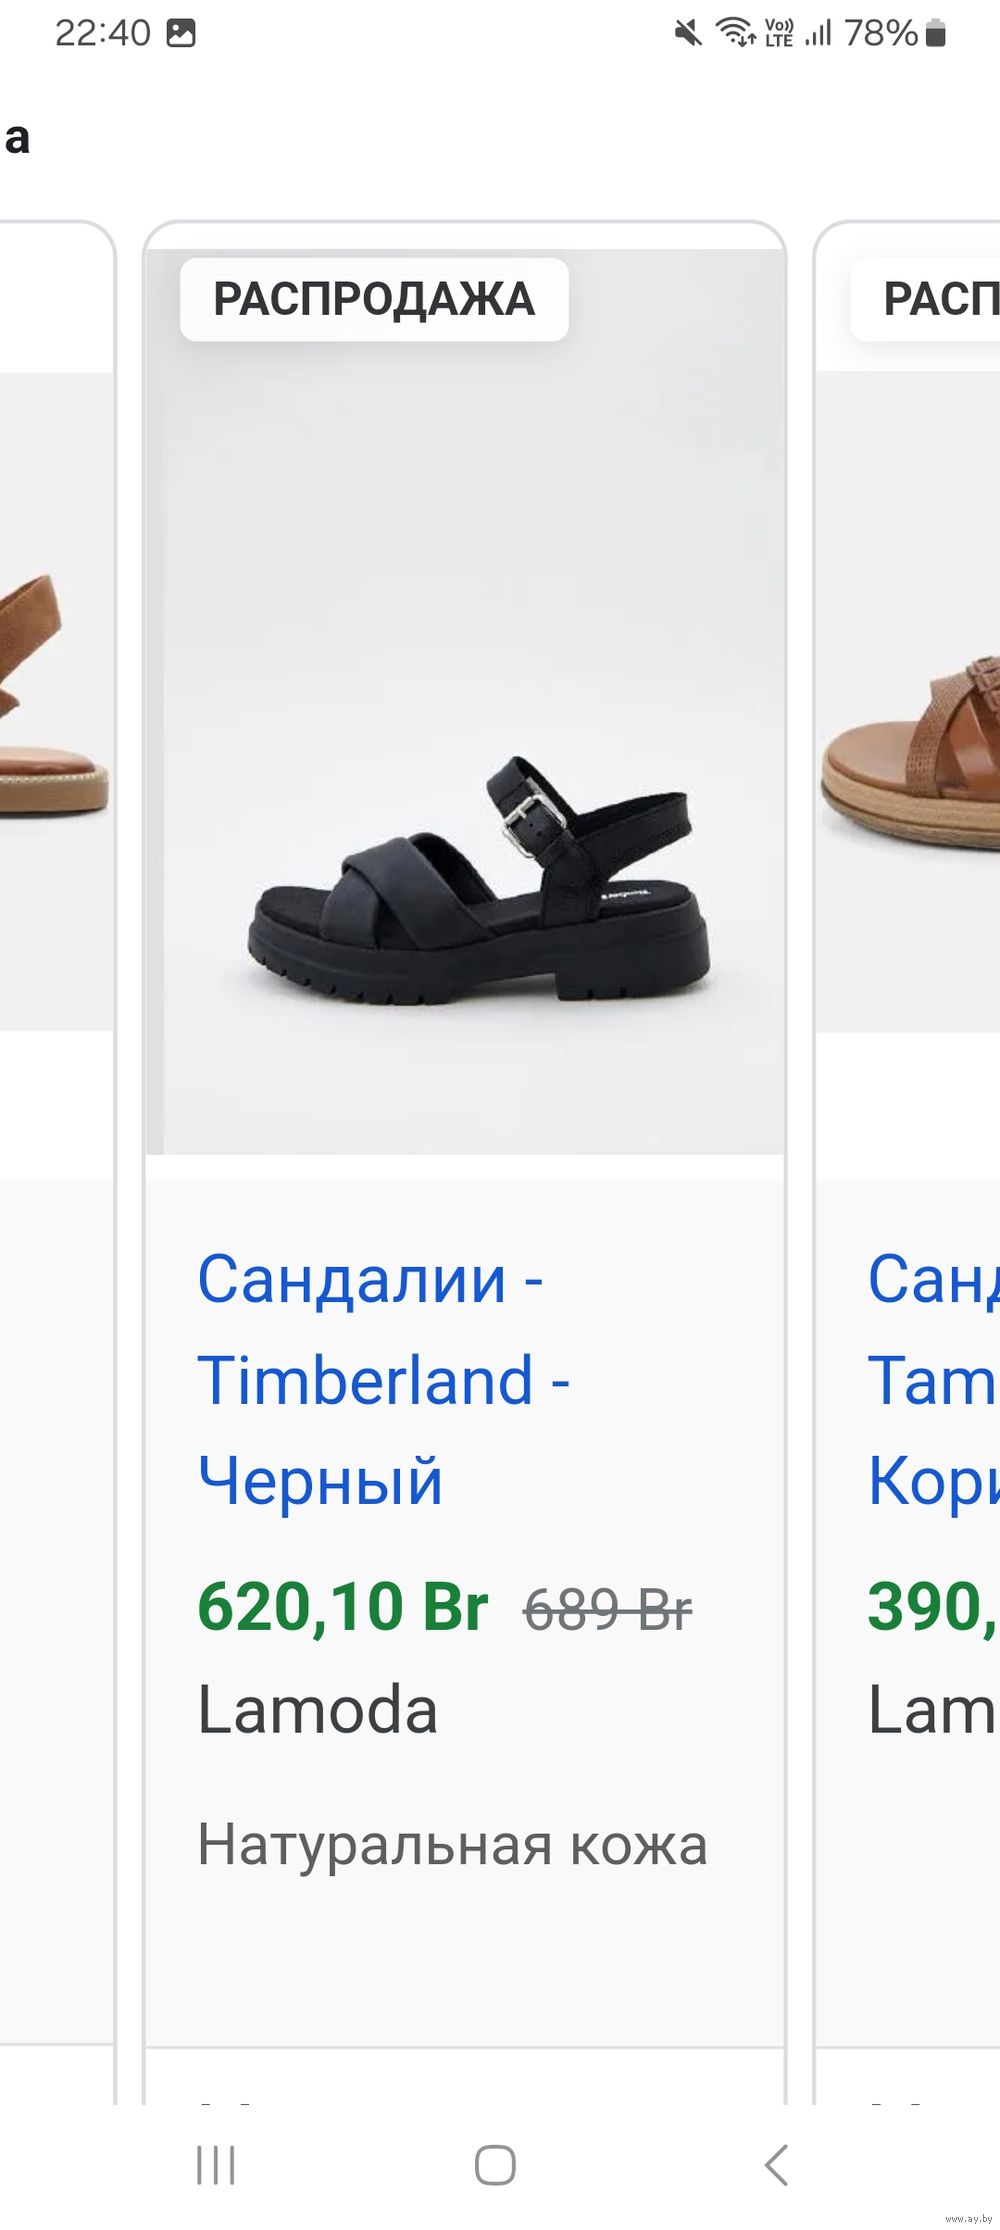The height and width of the screenshot is (2230, 1000).
Task: Open the tan Tamaris sandal image at right
Action: (x=908, y=700)
